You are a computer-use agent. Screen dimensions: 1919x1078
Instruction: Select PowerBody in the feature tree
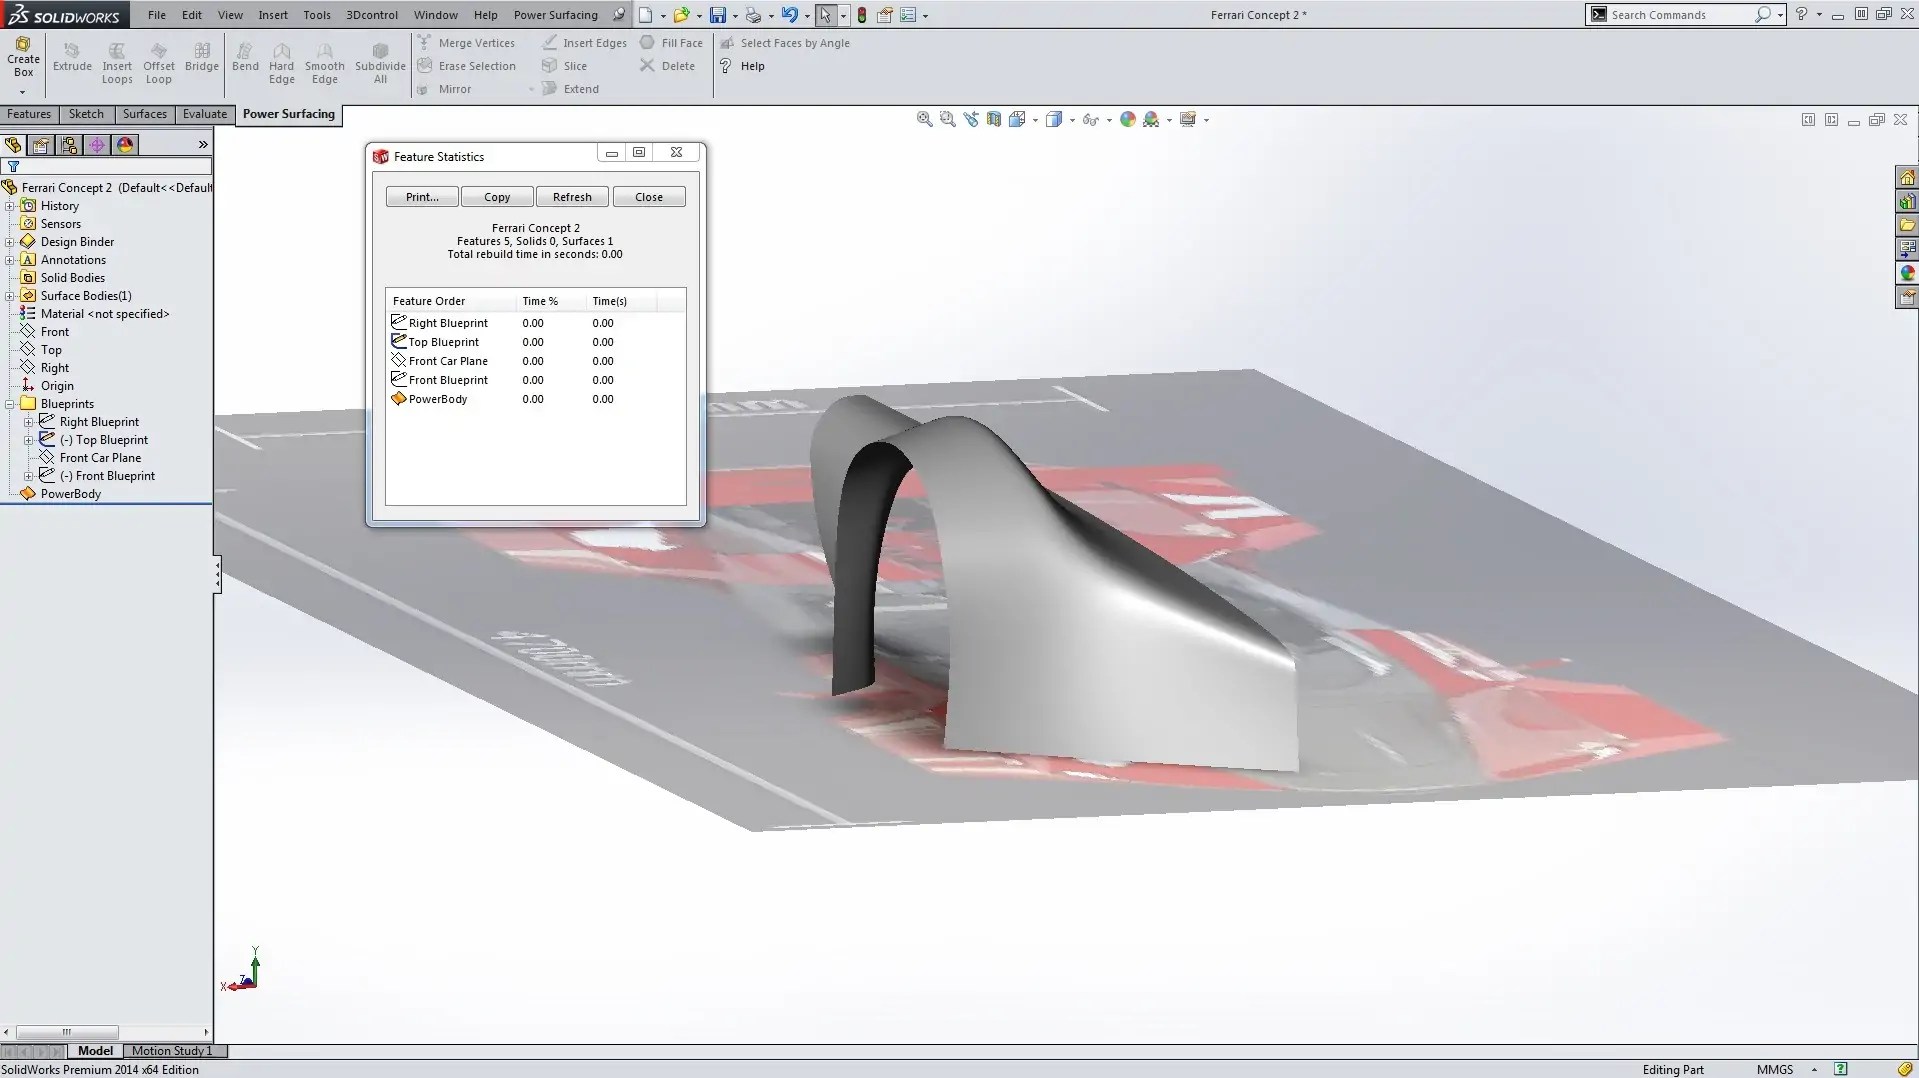click(70, 494)
